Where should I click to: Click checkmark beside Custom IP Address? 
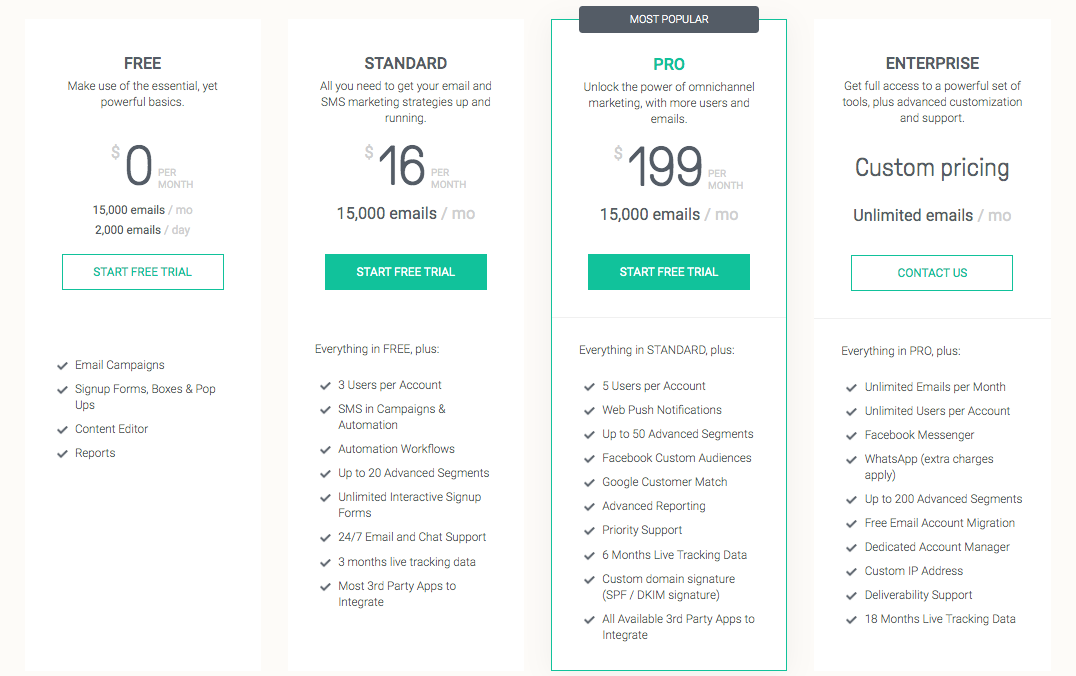pyautogui.click(x=852, y=572)
